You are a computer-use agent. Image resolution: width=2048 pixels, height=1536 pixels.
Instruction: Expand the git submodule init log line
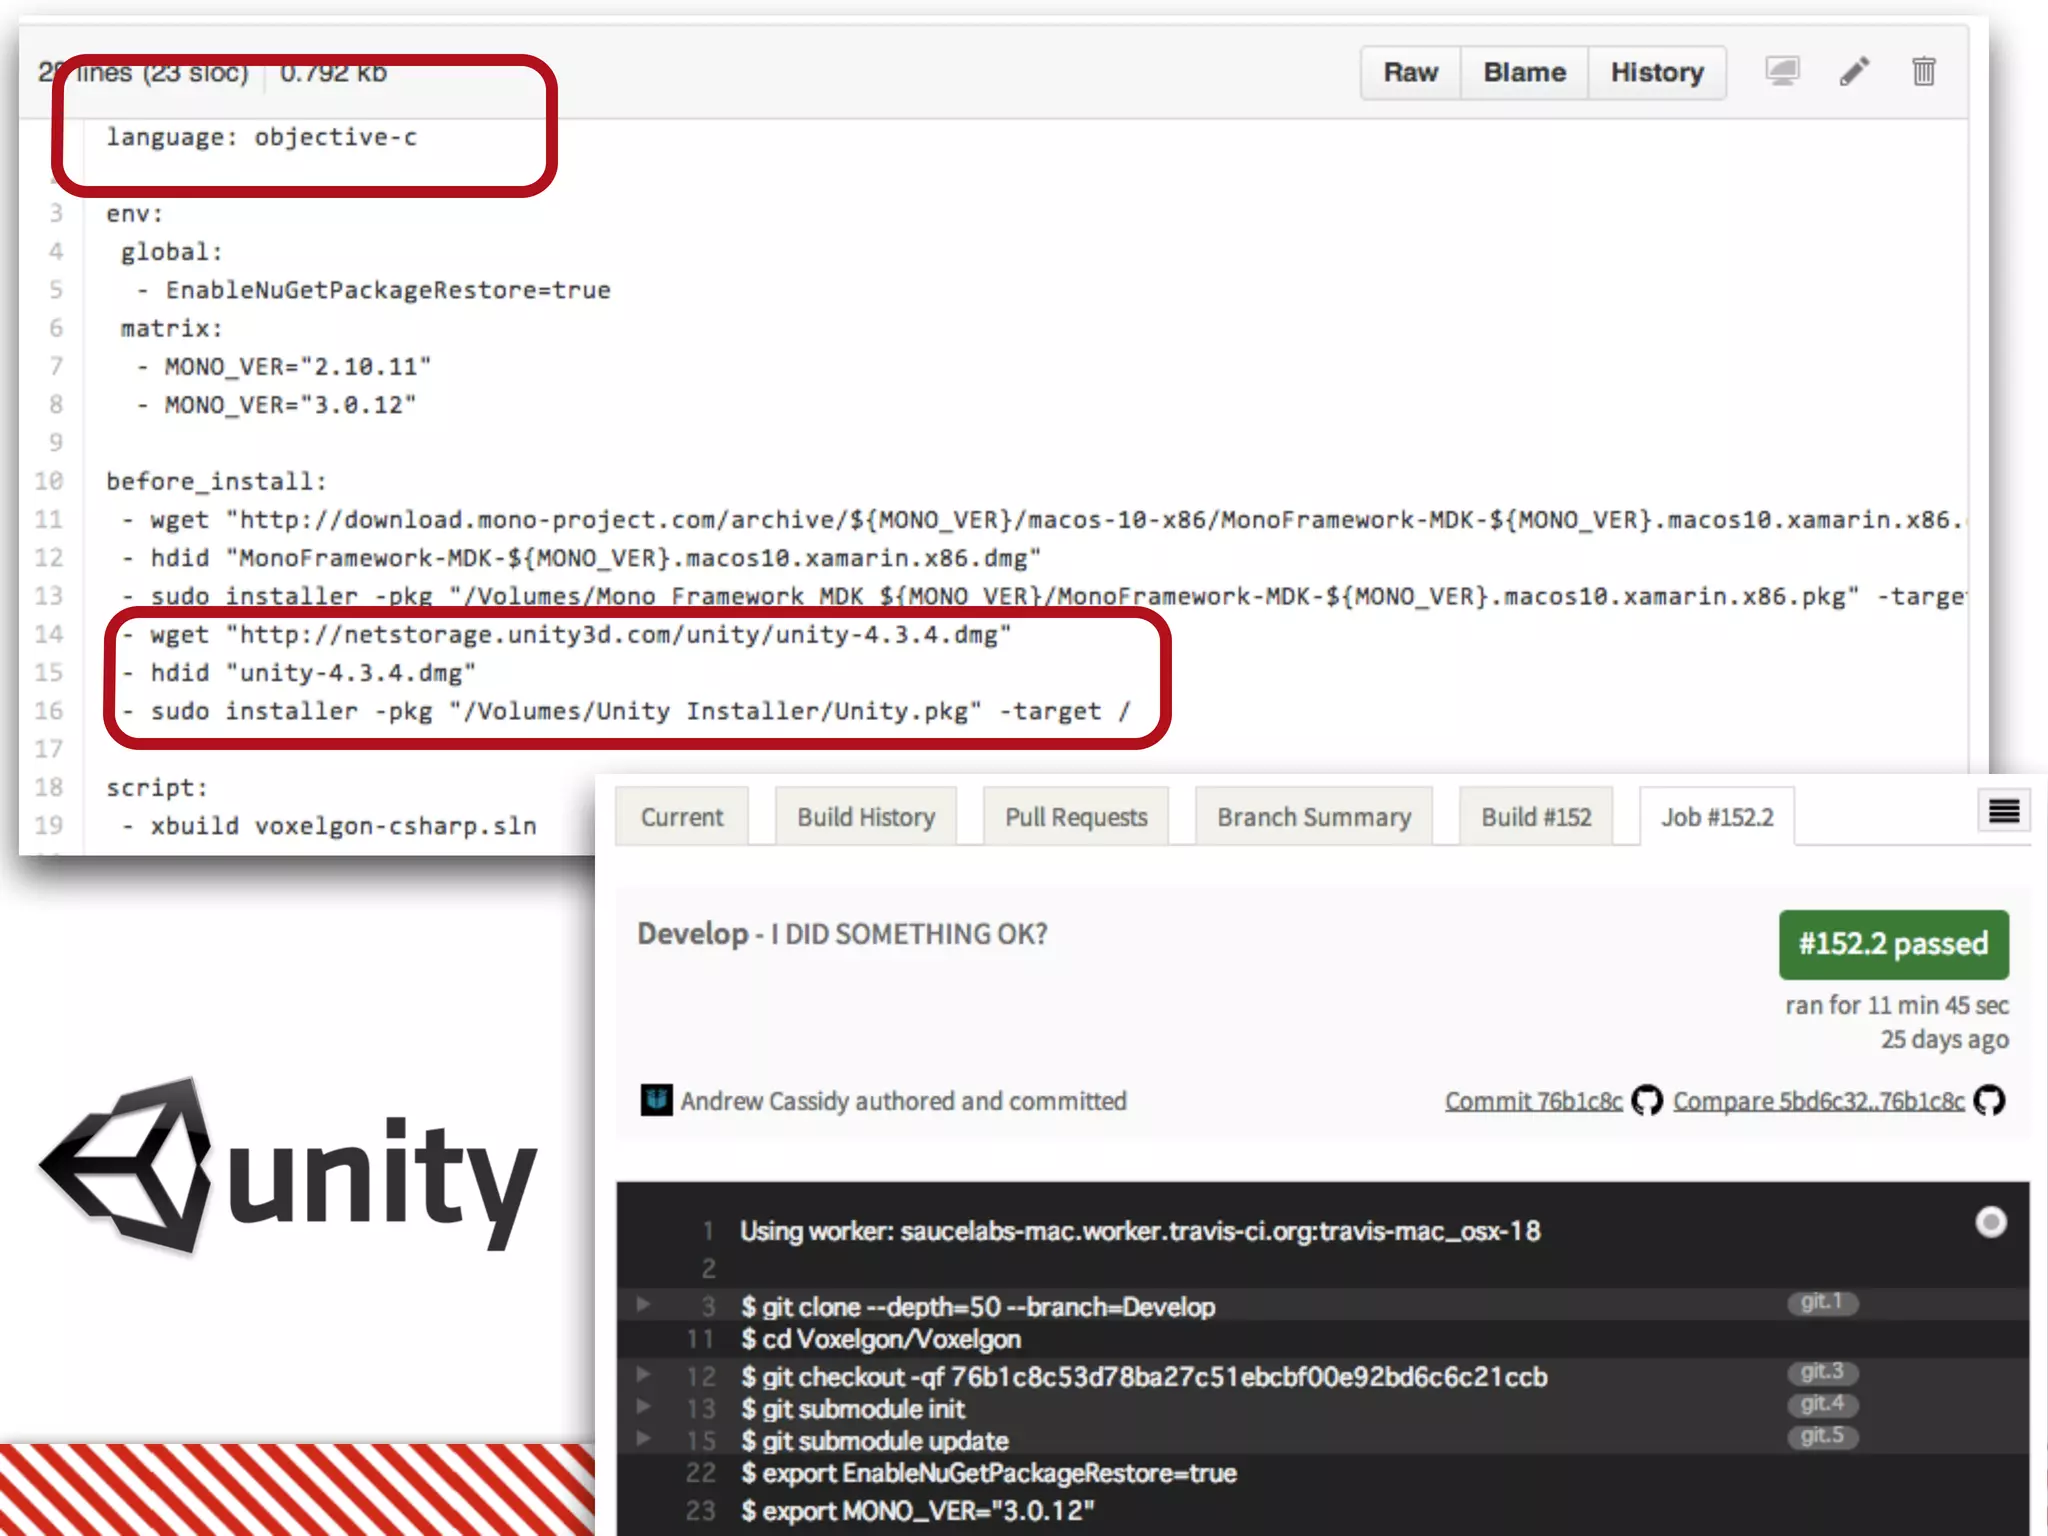tap(643, 1406)
